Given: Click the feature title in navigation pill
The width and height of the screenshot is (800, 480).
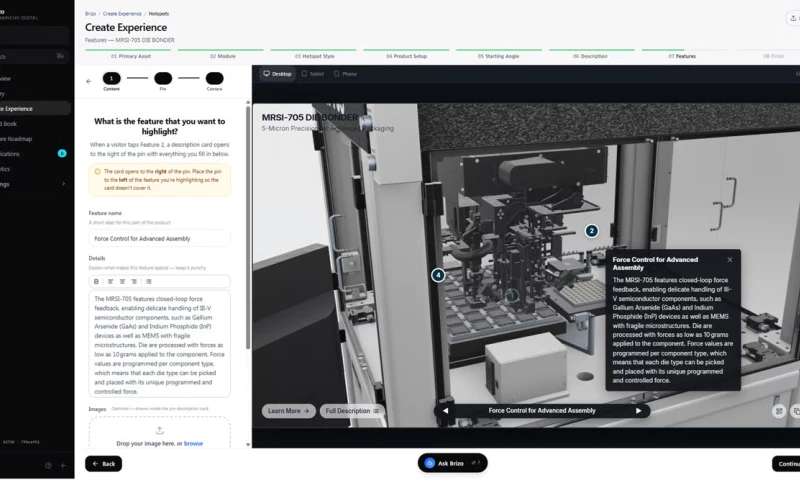Looking at the screenshot, I should (x=542, y=411).
